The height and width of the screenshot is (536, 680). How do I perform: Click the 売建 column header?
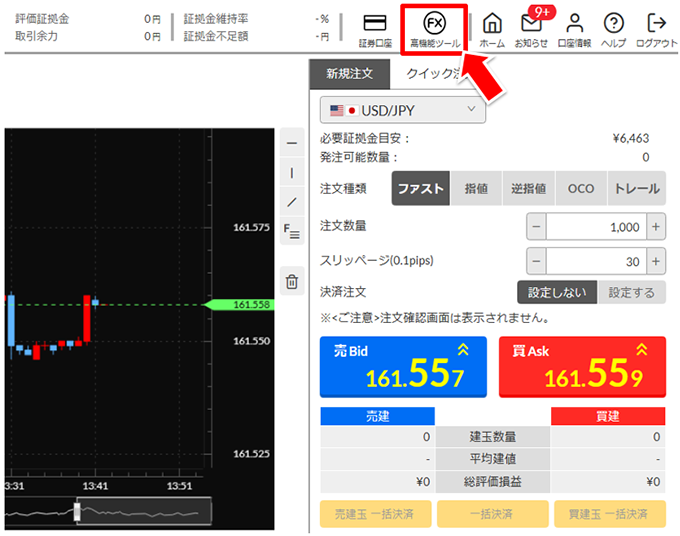(377, 416)
